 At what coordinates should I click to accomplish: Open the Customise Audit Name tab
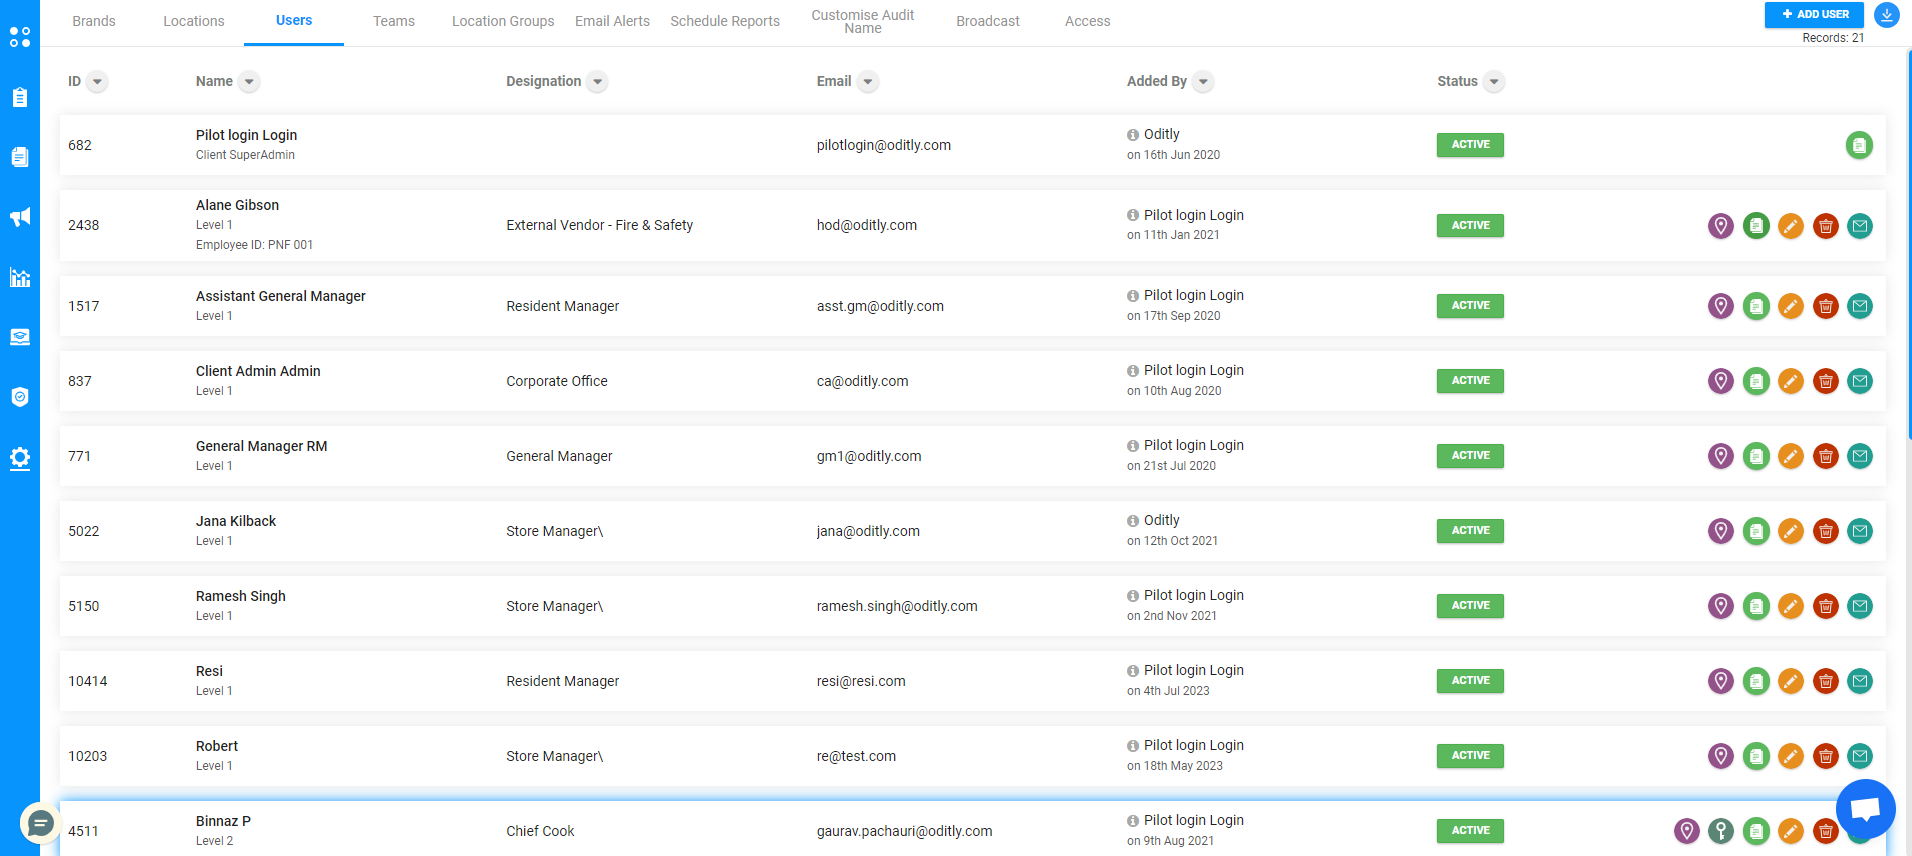pos(863,21)
